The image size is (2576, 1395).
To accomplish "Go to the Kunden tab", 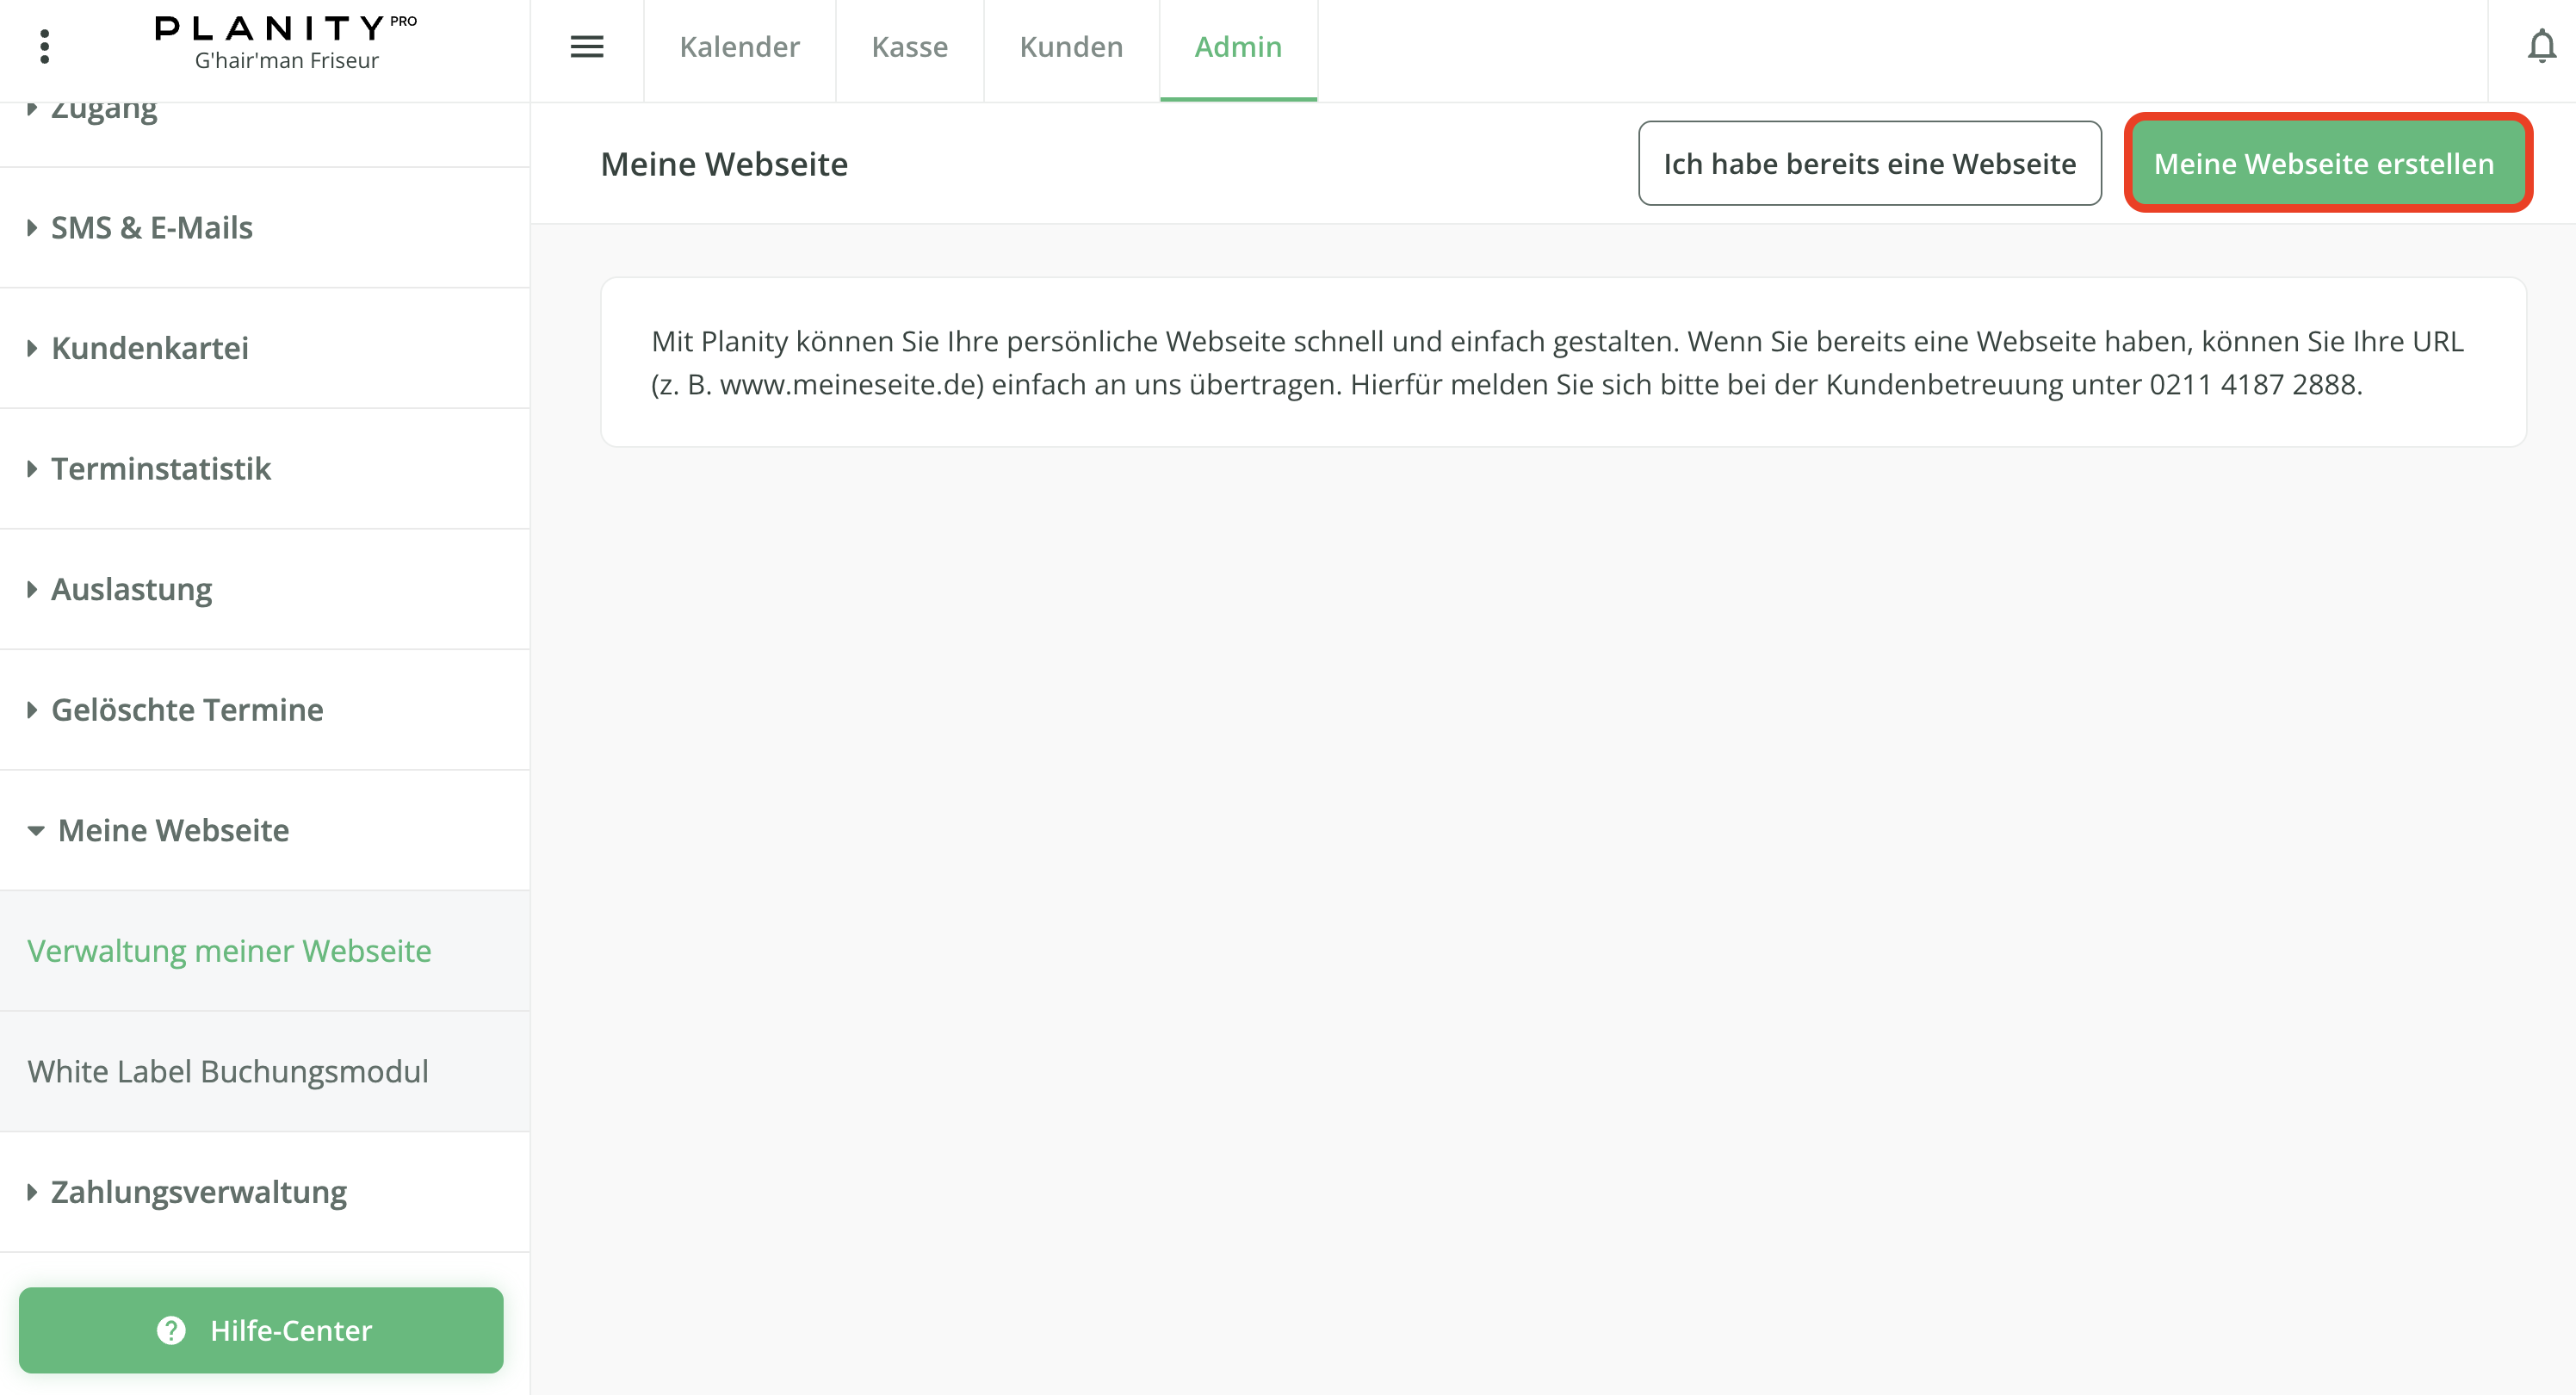I will 1071,46.
